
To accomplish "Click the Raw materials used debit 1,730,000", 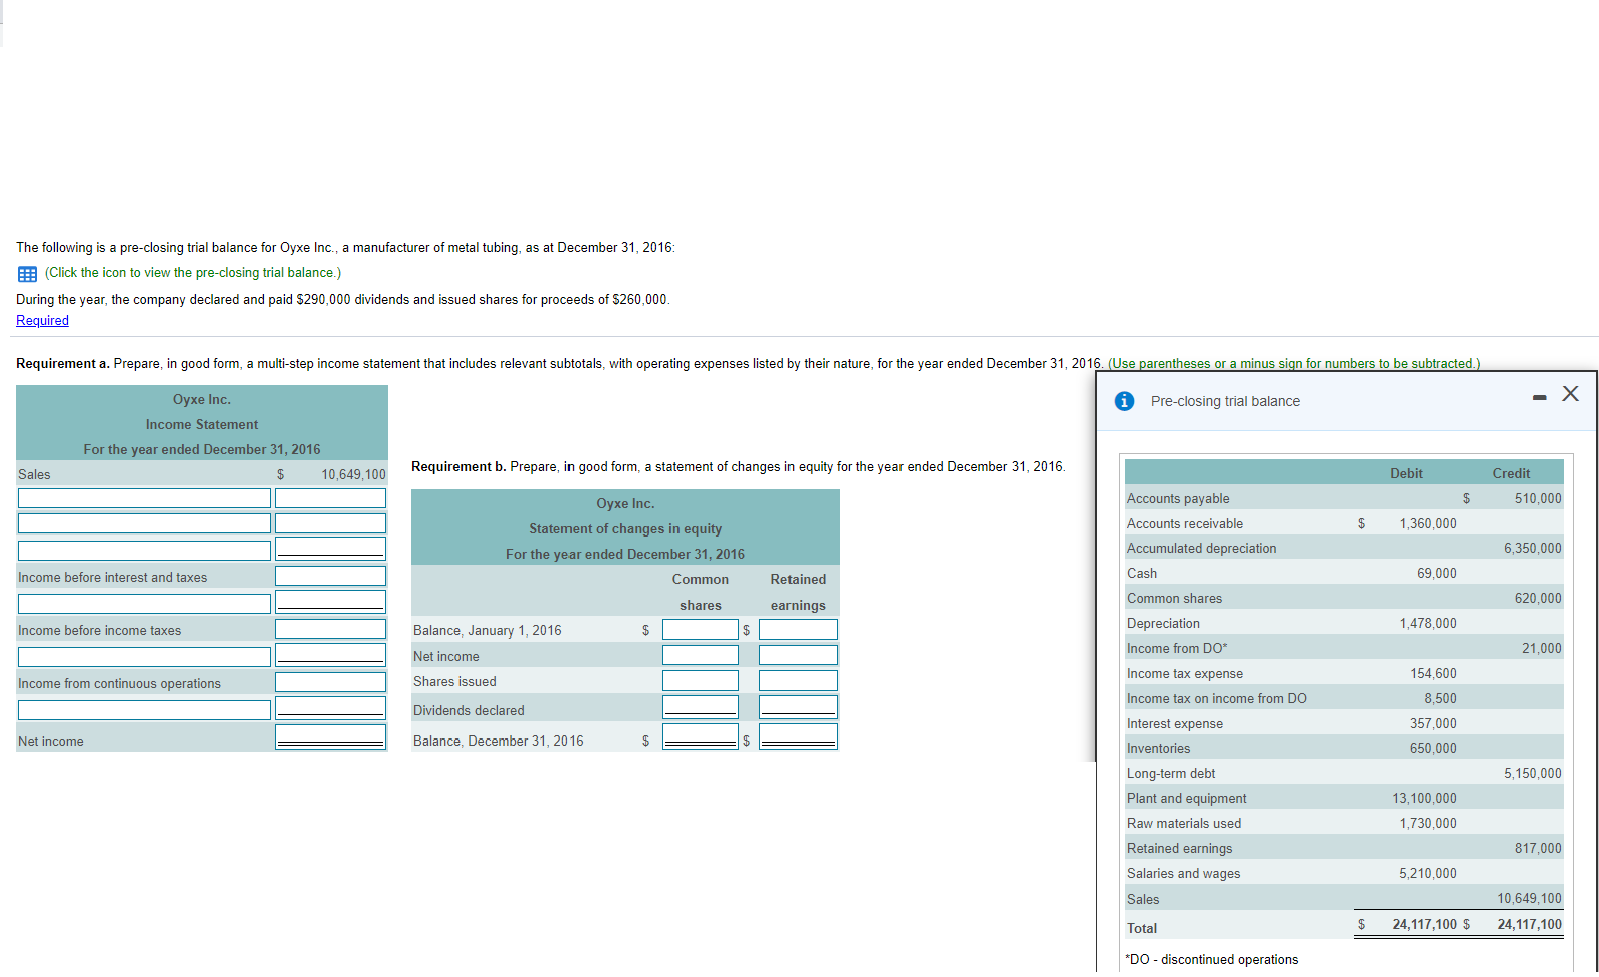I will 1428,824.
